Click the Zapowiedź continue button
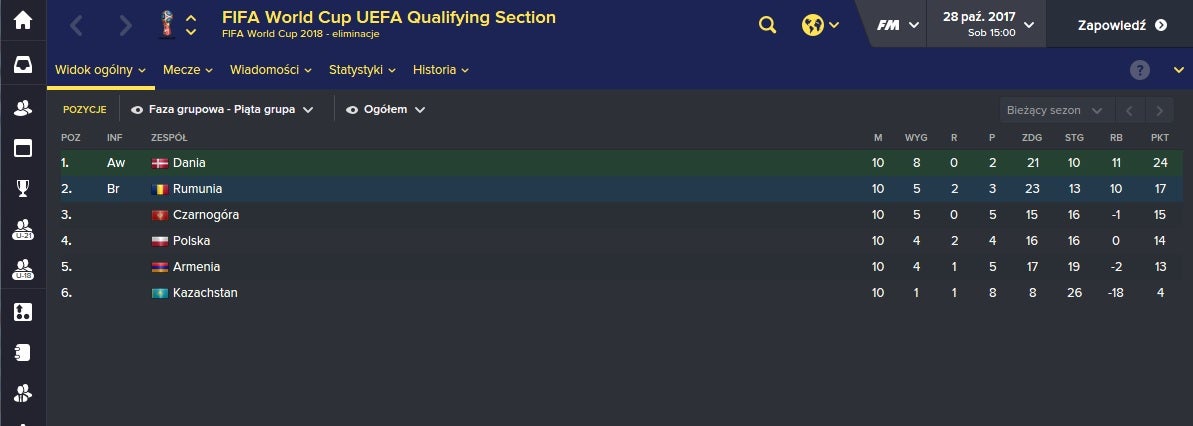 tap(1121, 25)
